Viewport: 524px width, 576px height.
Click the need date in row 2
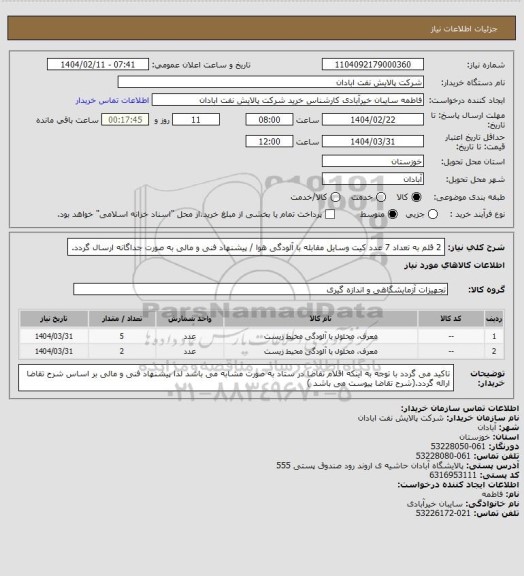pyautogui.click(x=54, y=352)
